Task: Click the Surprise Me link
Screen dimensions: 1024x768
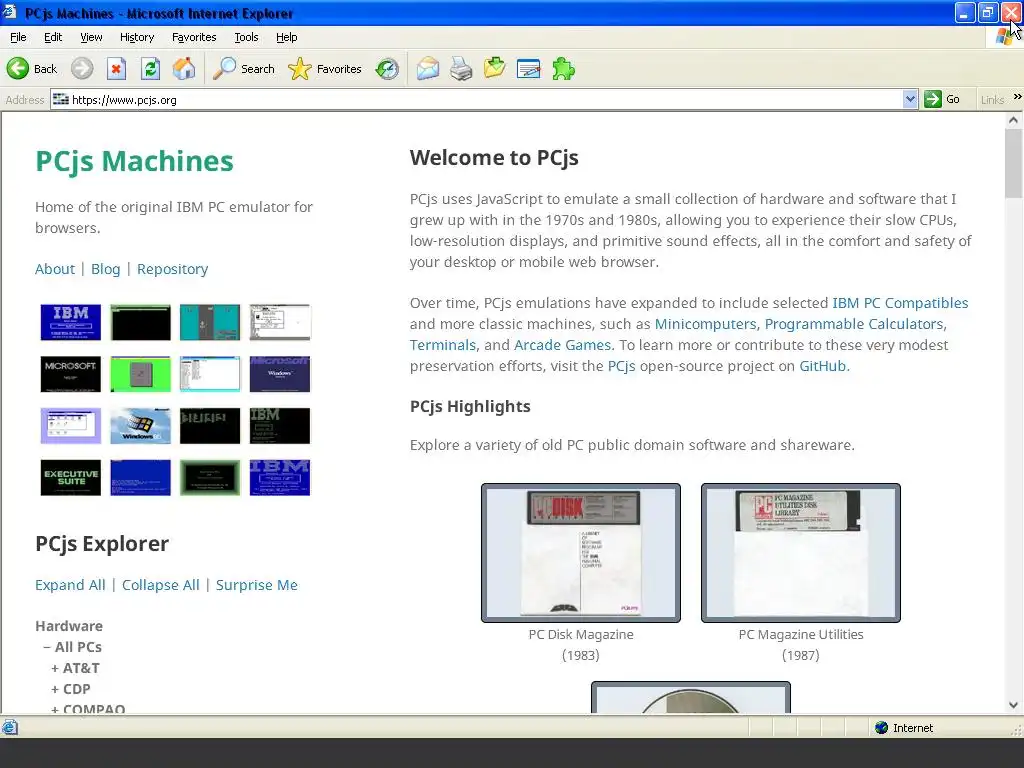Action: tap(257, 585)
